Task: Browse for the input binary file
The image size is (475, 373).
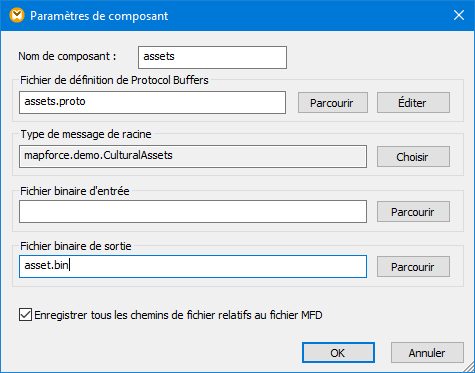Action: (413, 212)
